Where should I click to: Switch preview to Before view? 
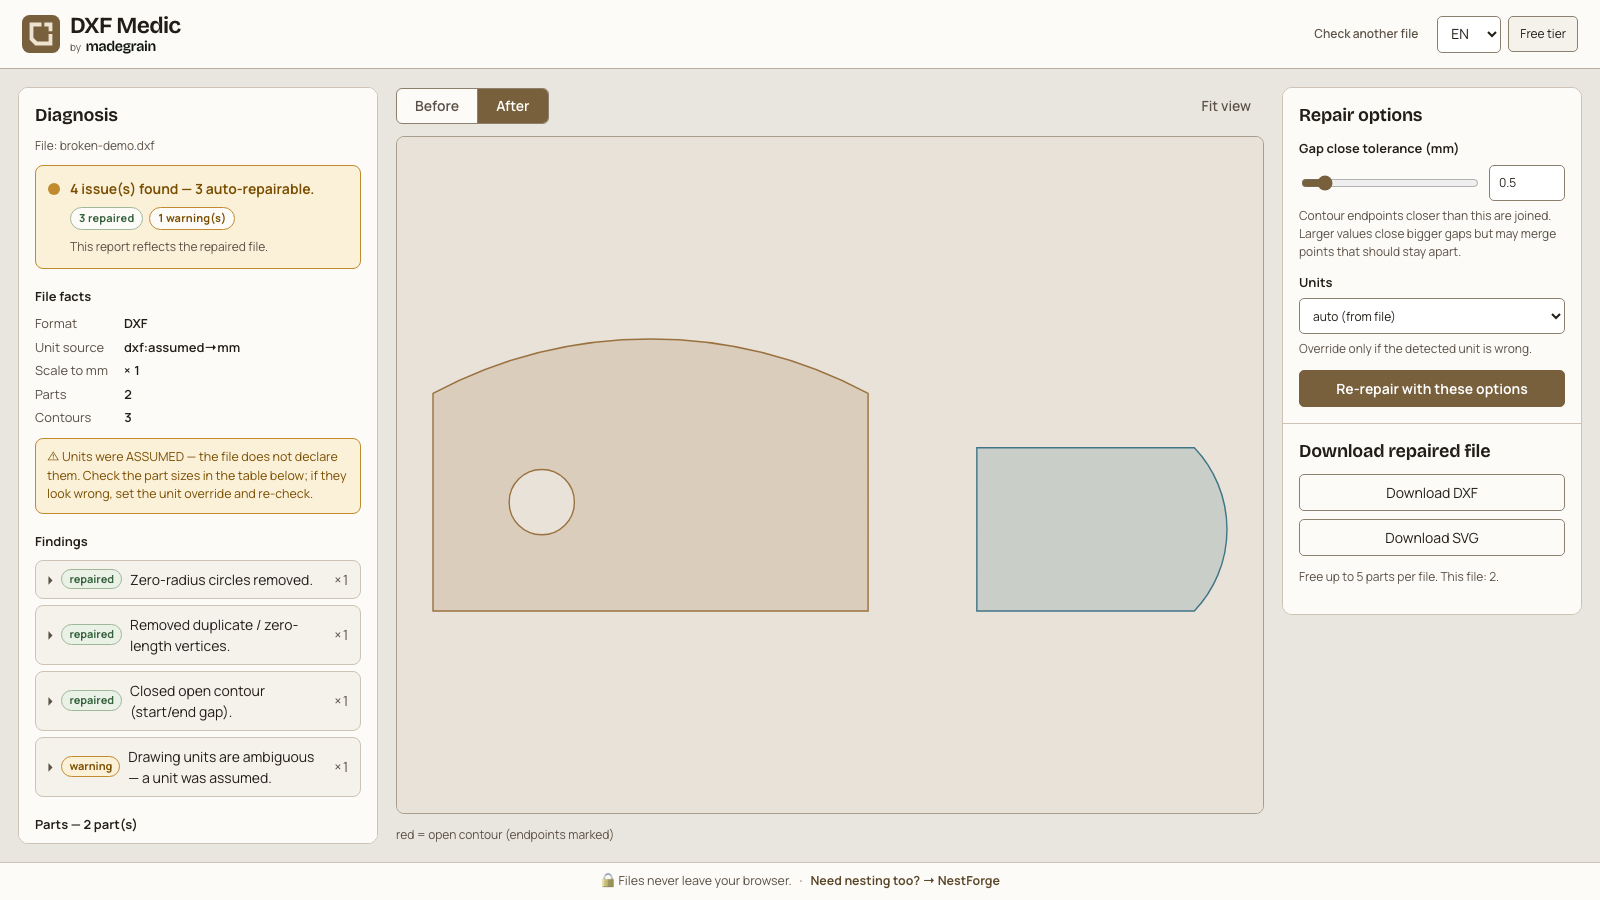pos(437,106)
